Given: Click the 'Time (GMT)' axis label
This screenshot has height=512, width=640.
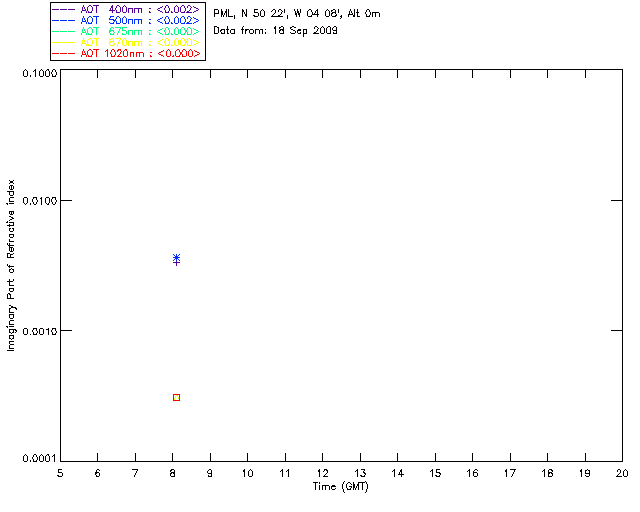Looking at the screenshot, I should [x=341, y=487].
